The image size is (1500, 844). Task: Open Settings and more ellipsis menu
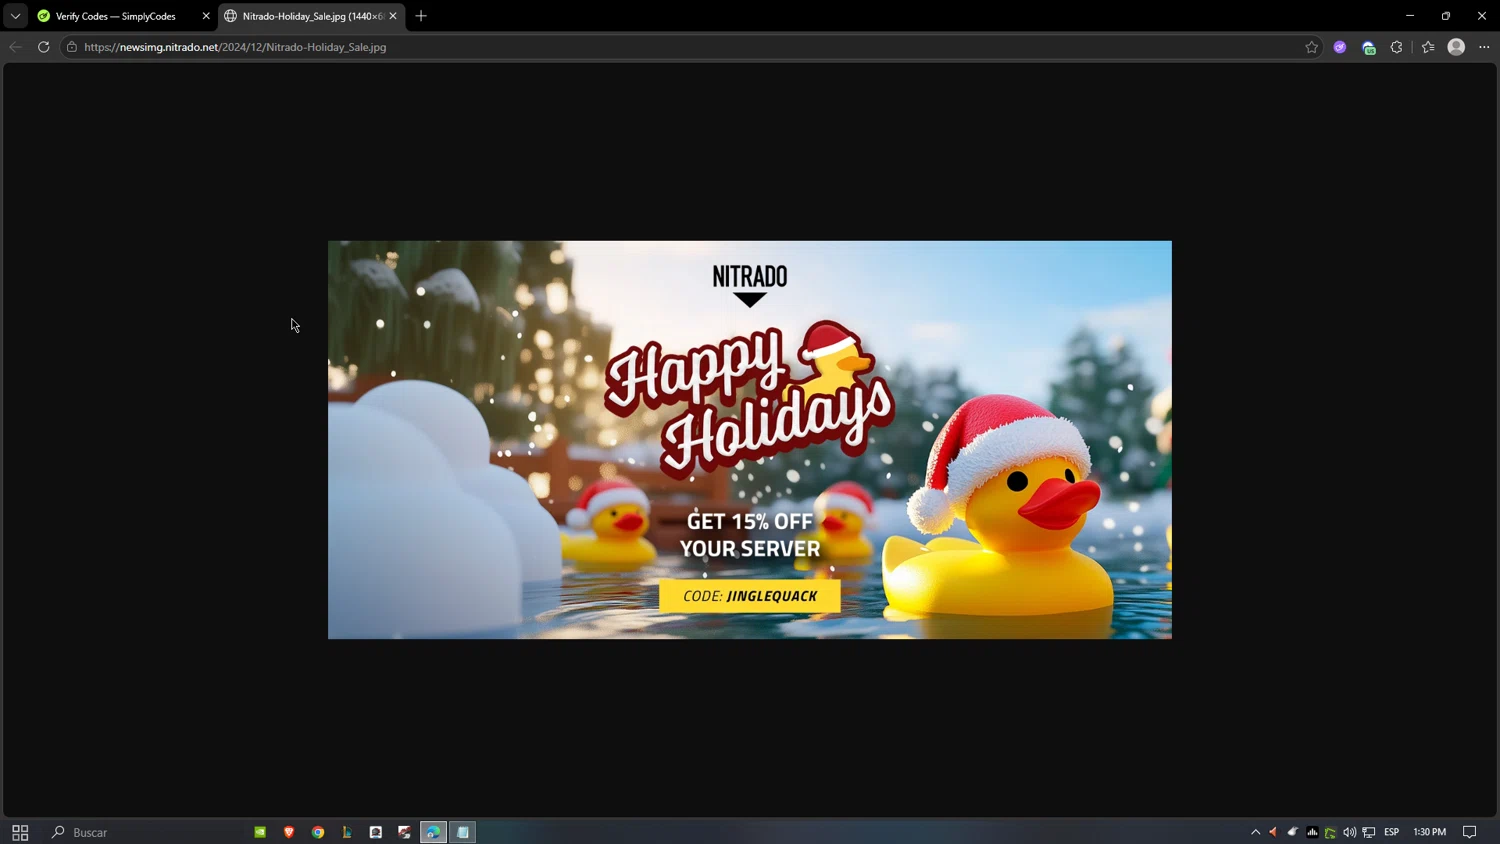(1484, 47)
